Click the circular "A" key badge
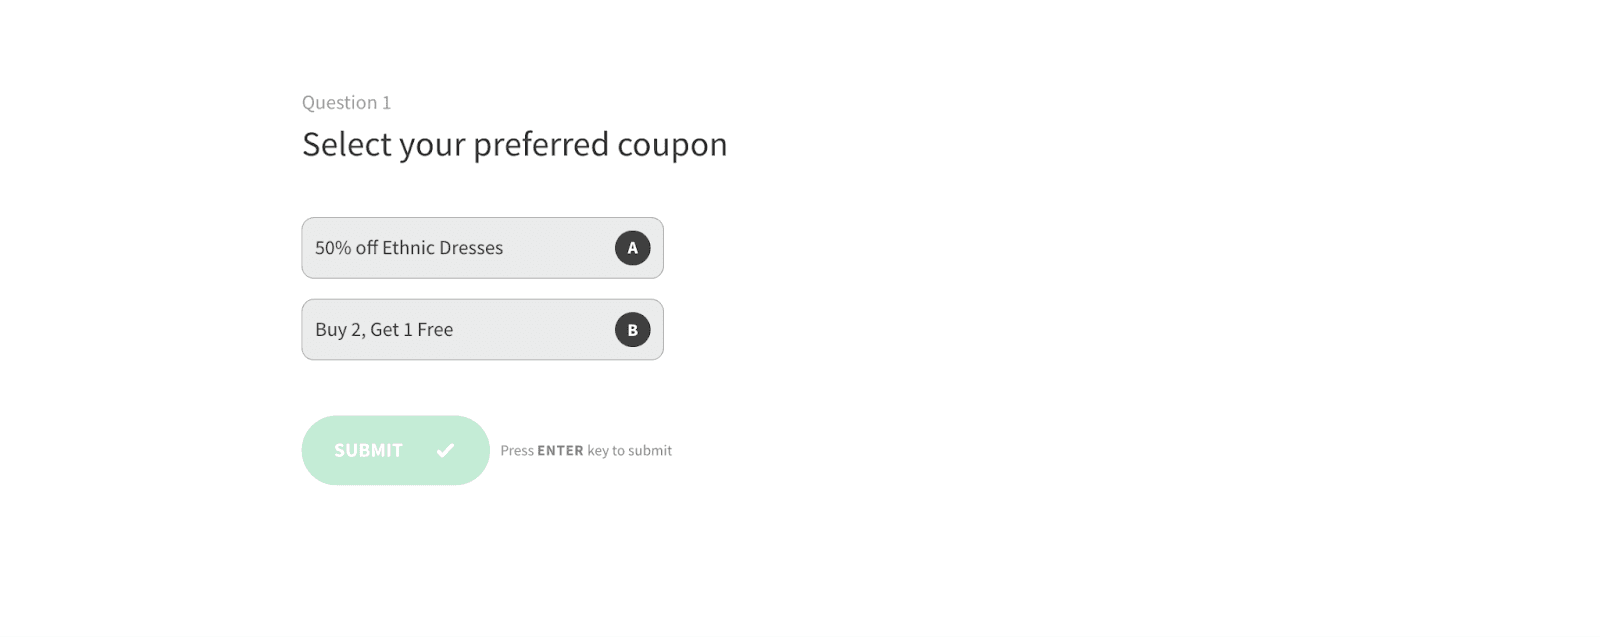This screenshot has width=1600, height=637. click(x=632, y=248)
